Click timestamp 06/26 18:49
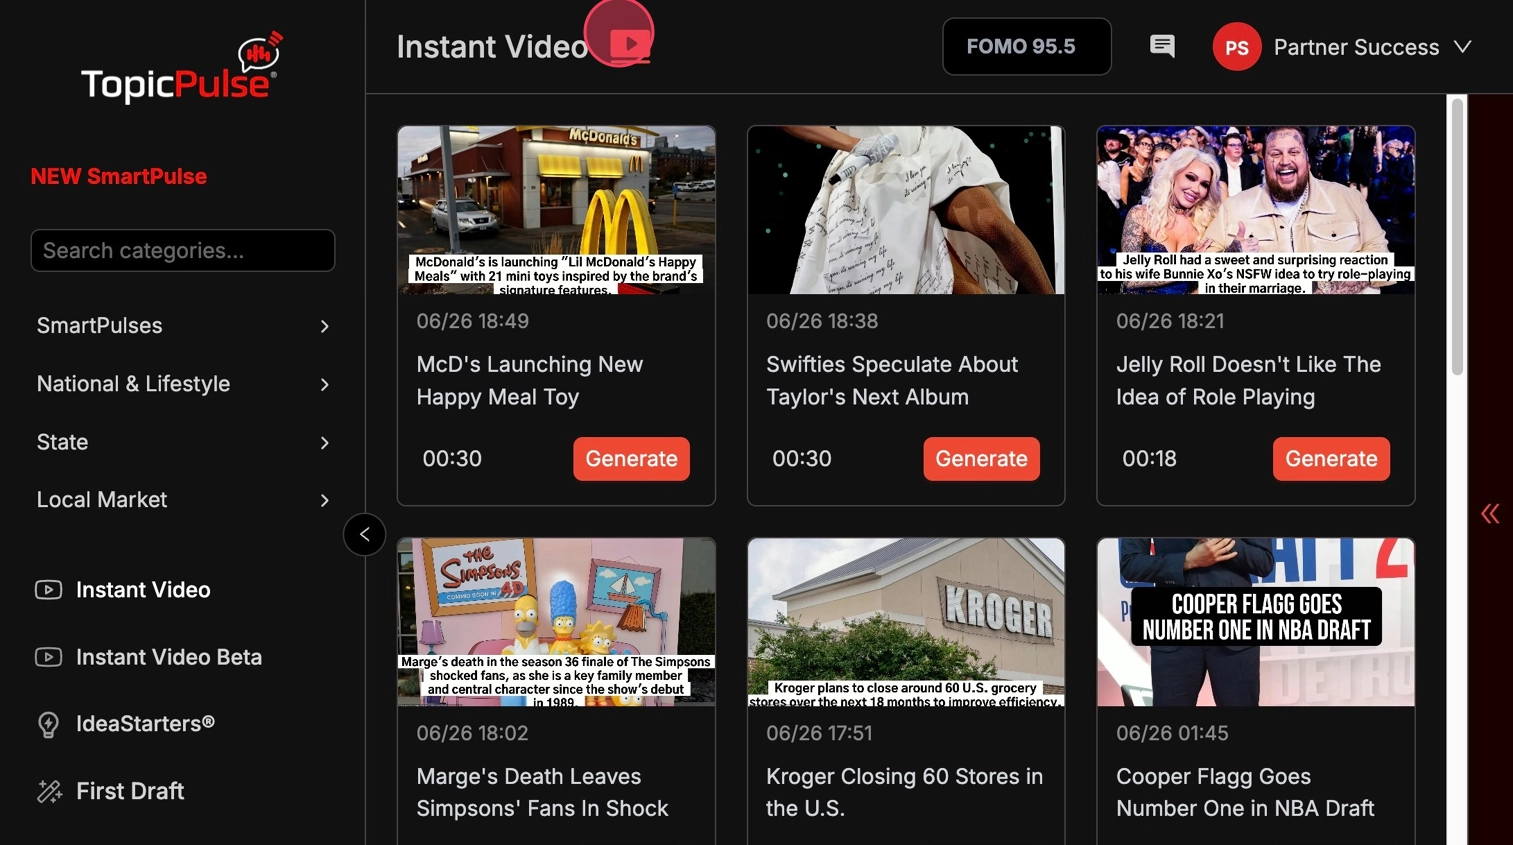This screenshot has width=1513, height=845. pos(472,321)
